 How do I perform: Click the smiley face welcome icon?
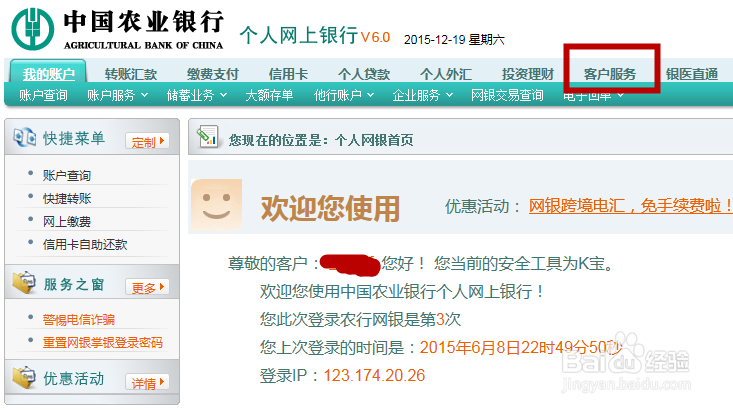(x=216, y=205)
